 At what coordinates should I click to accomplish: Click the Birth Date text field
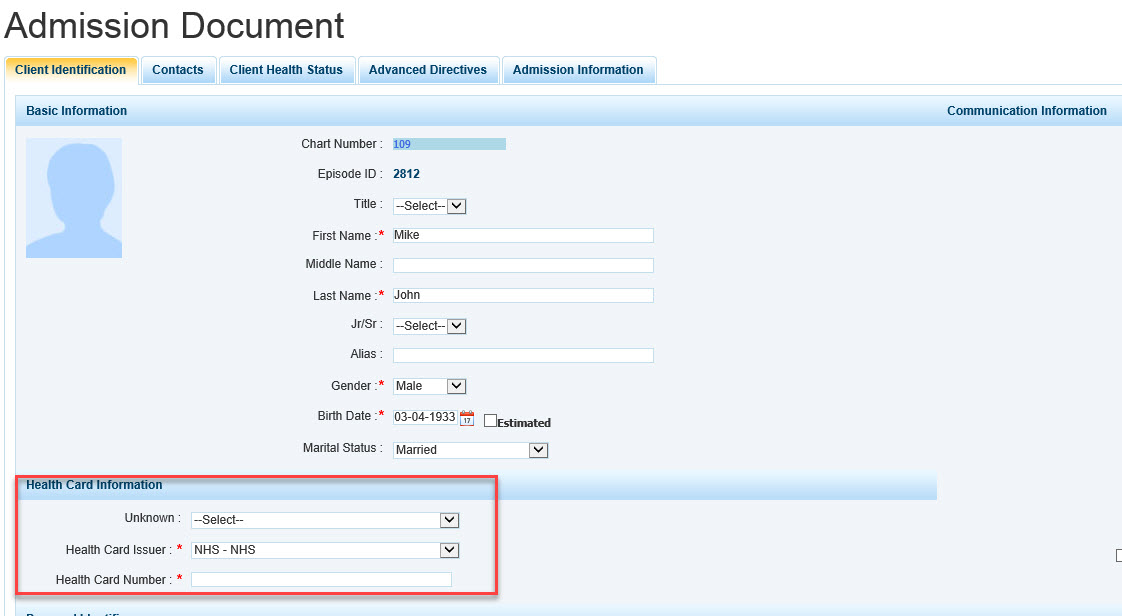pos(424,418)
